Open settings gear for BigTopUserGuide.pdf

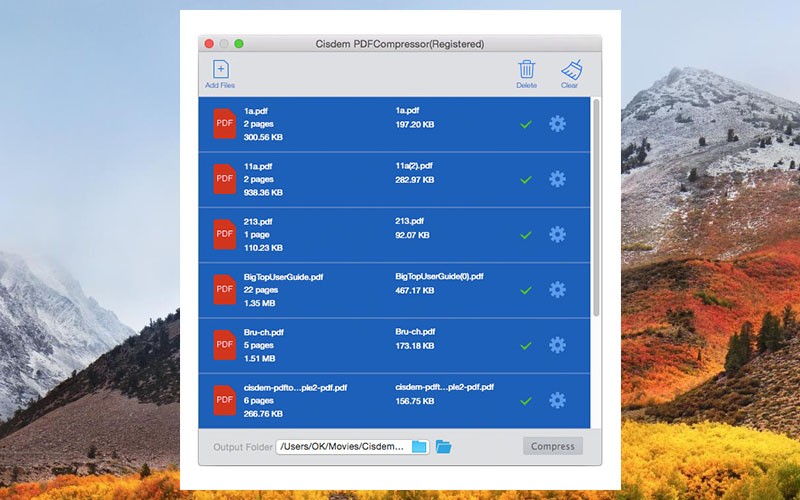click(557, 290)
